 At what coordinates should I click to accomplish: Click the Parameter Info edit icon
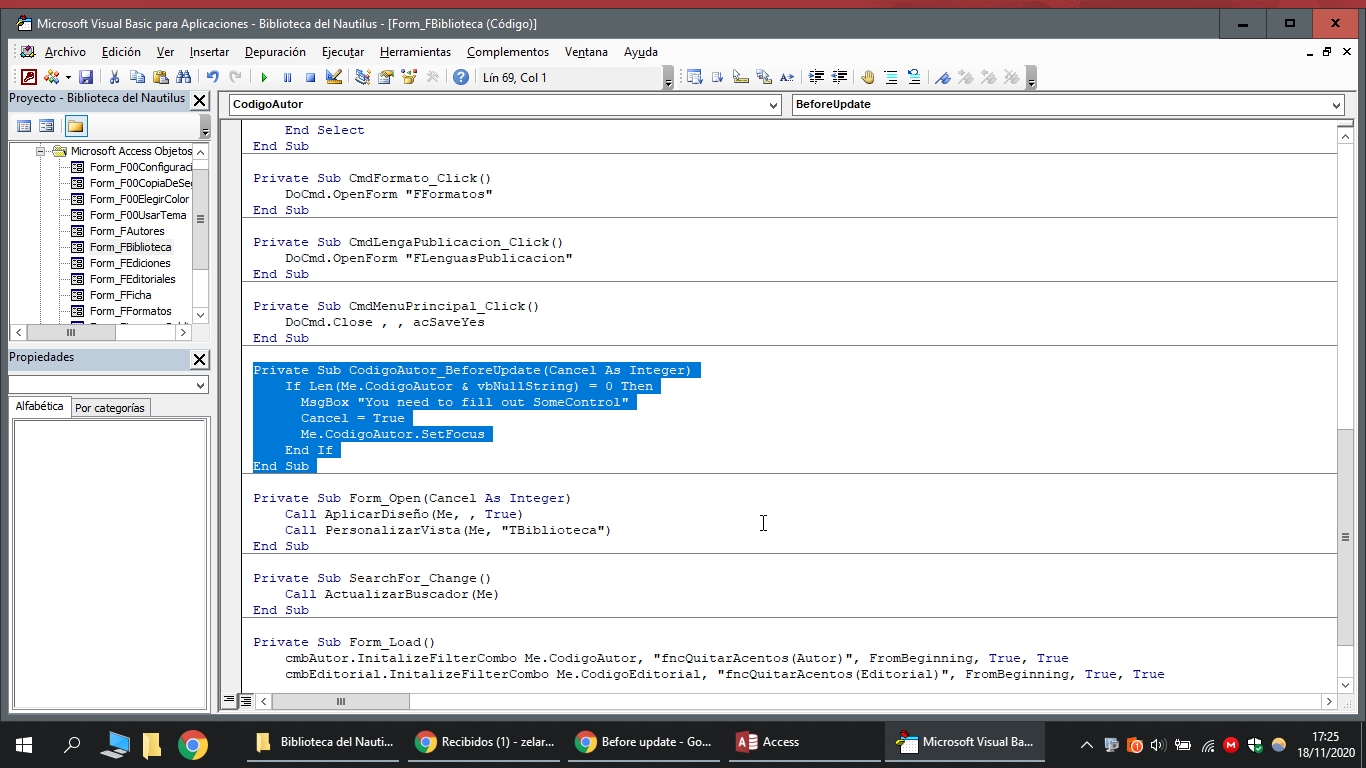[764, 77]
